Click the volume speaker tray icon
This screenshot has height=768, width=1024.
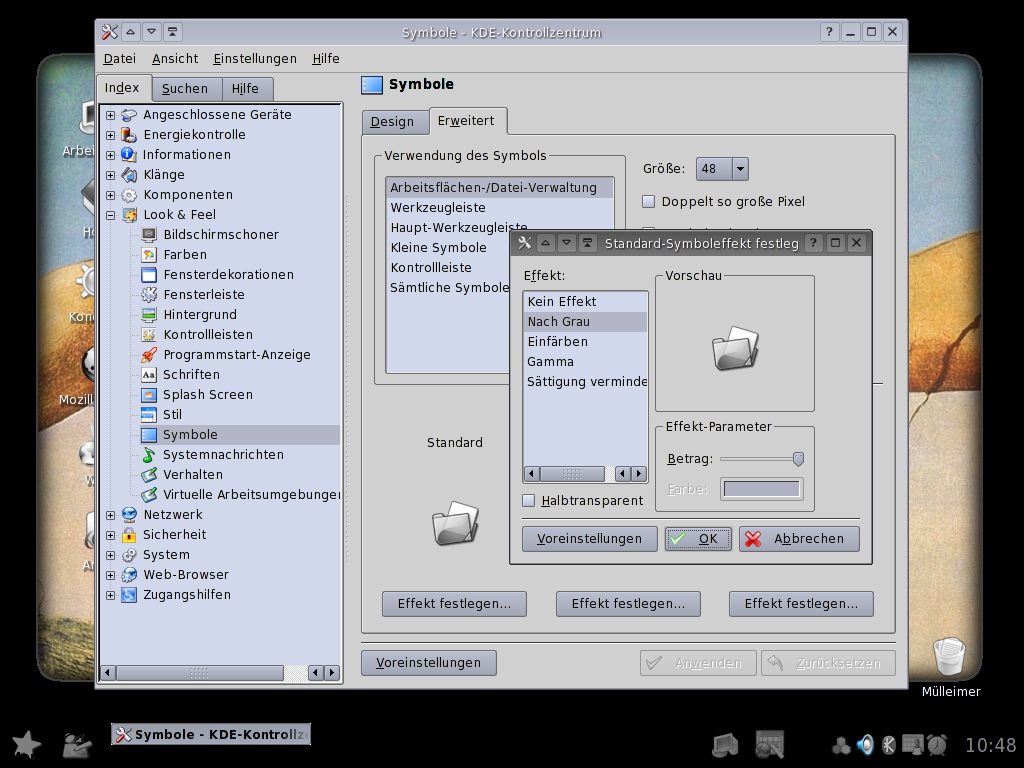coord(866,744)
